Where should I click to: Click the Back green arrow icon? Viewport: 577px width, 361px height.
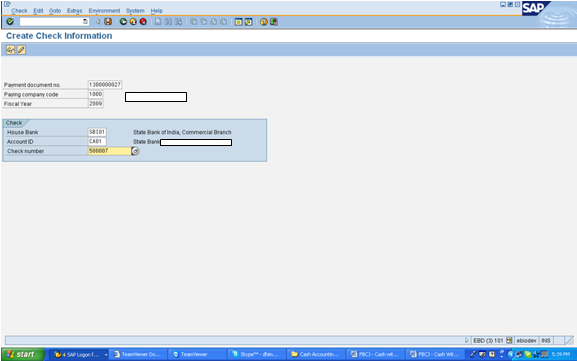pos(123,22)
